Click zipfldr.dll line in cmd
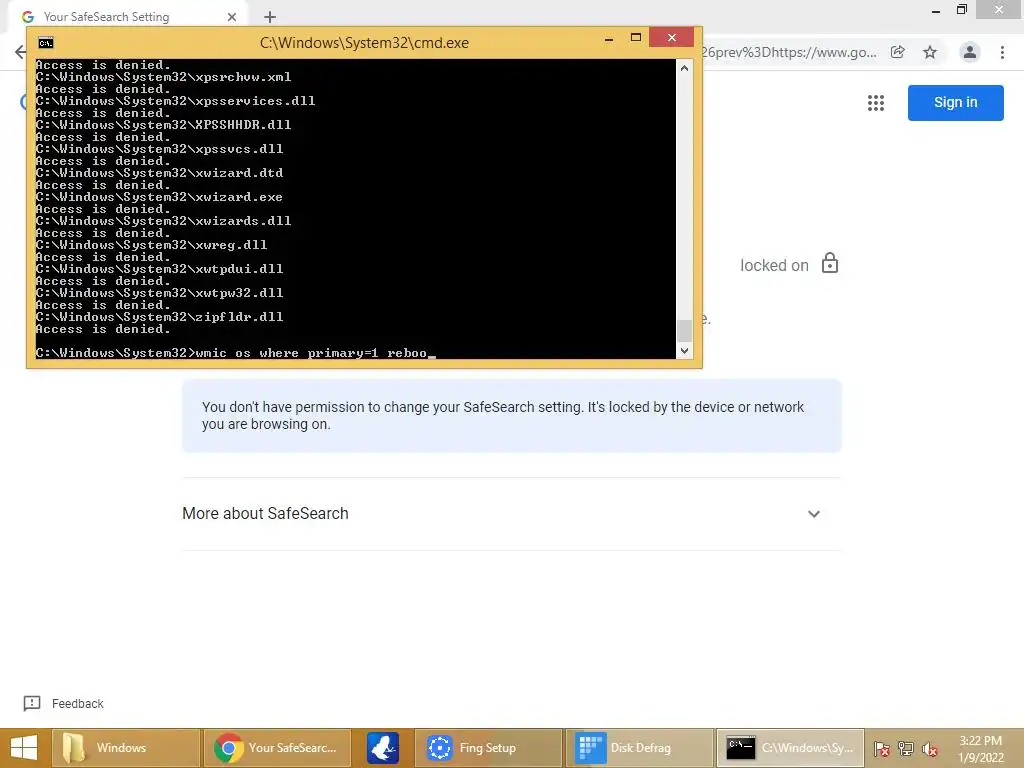Viewport: 1024px width, 768px height. [159, 317]
